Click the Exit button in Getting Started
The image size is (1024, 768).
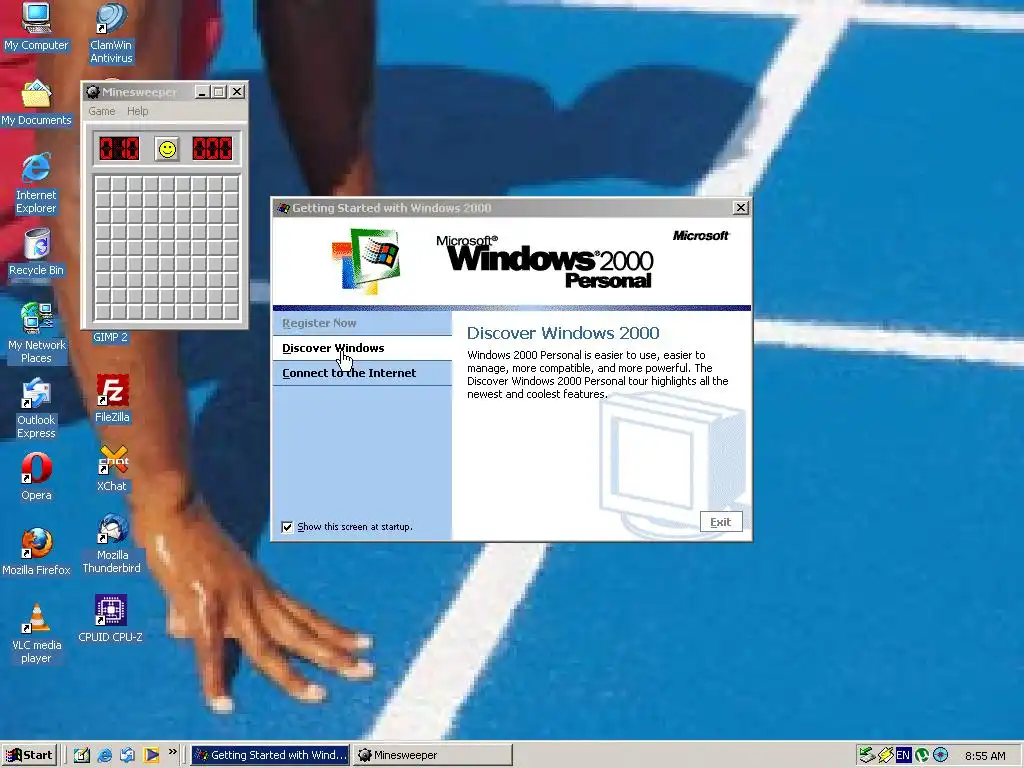pyautogui.click(x=721, y=522)
